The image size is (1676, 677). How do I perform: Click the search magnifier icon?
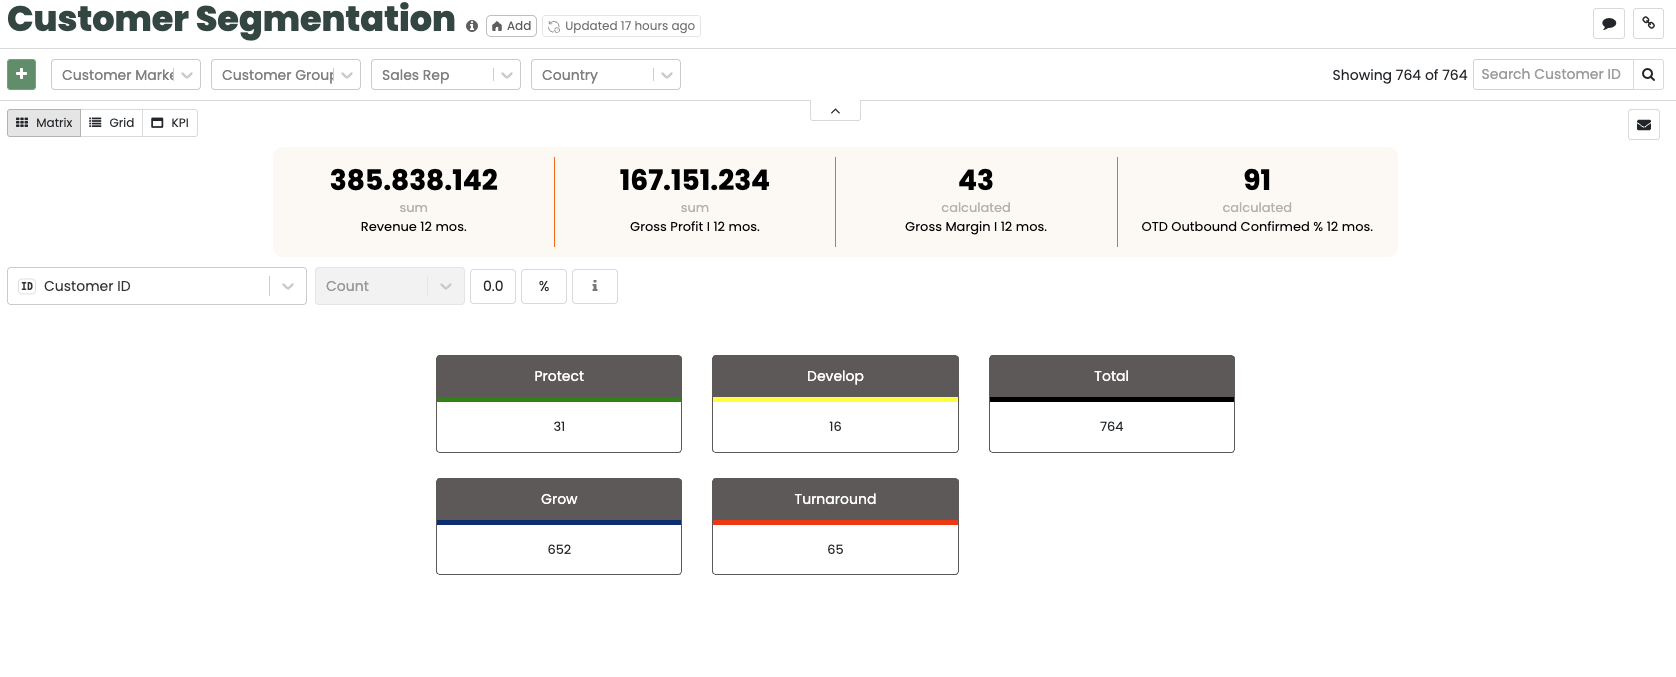click(1648, 75)
